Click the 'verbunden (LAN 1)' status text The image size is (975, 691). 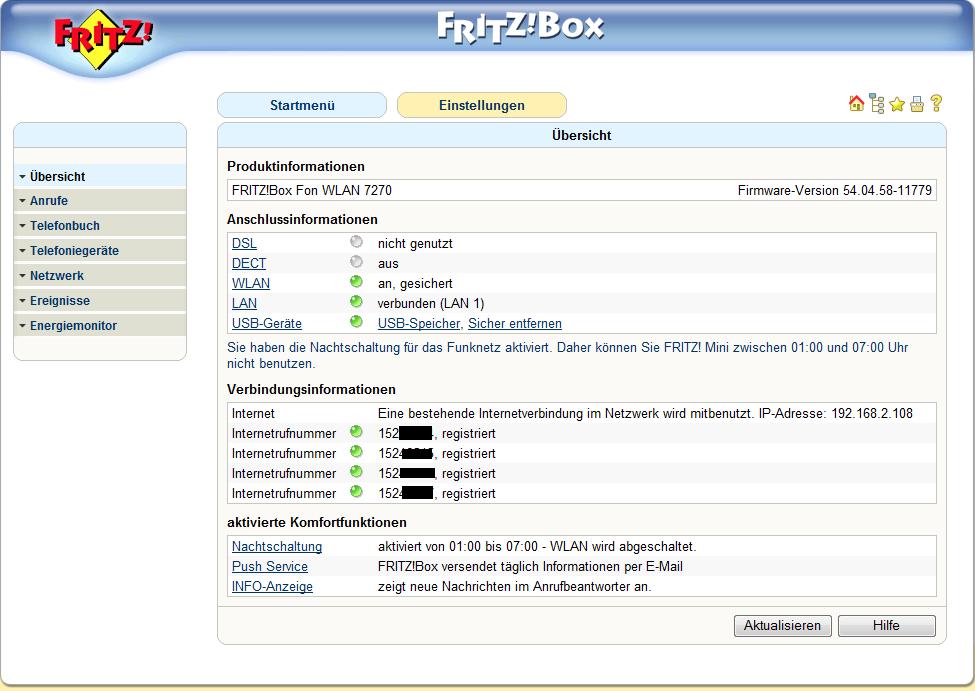click(x=431, y=304)
